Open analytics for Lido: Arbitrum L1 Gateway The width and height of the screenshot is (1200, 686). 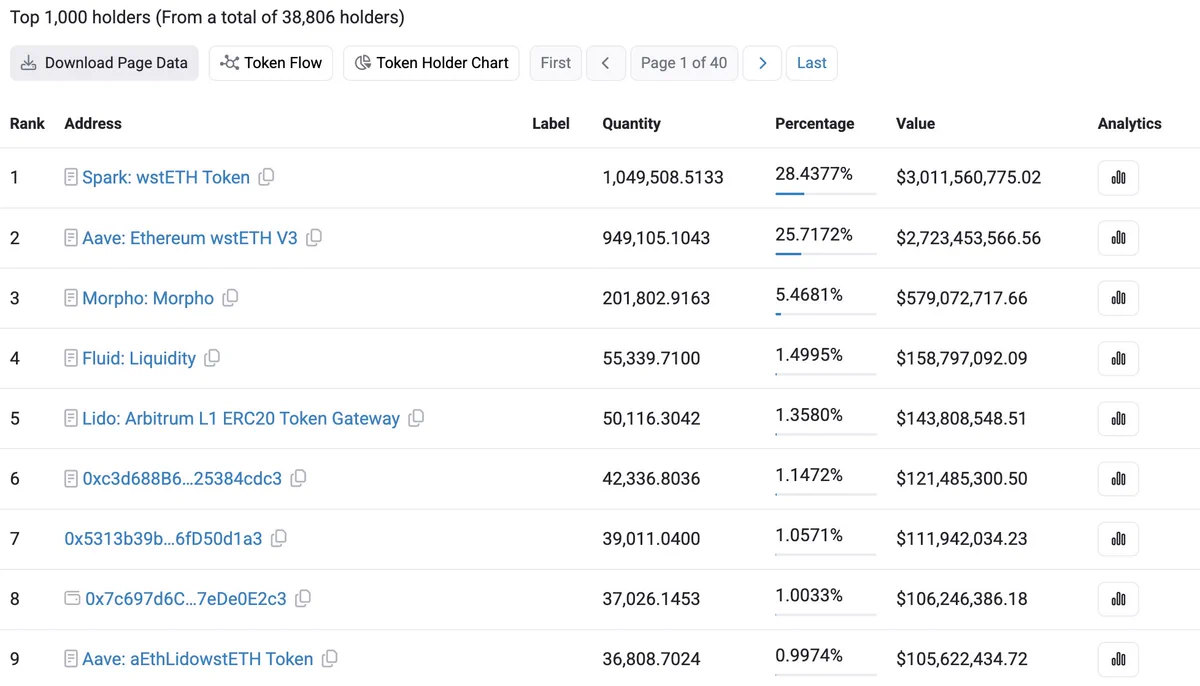[1118, 418]
